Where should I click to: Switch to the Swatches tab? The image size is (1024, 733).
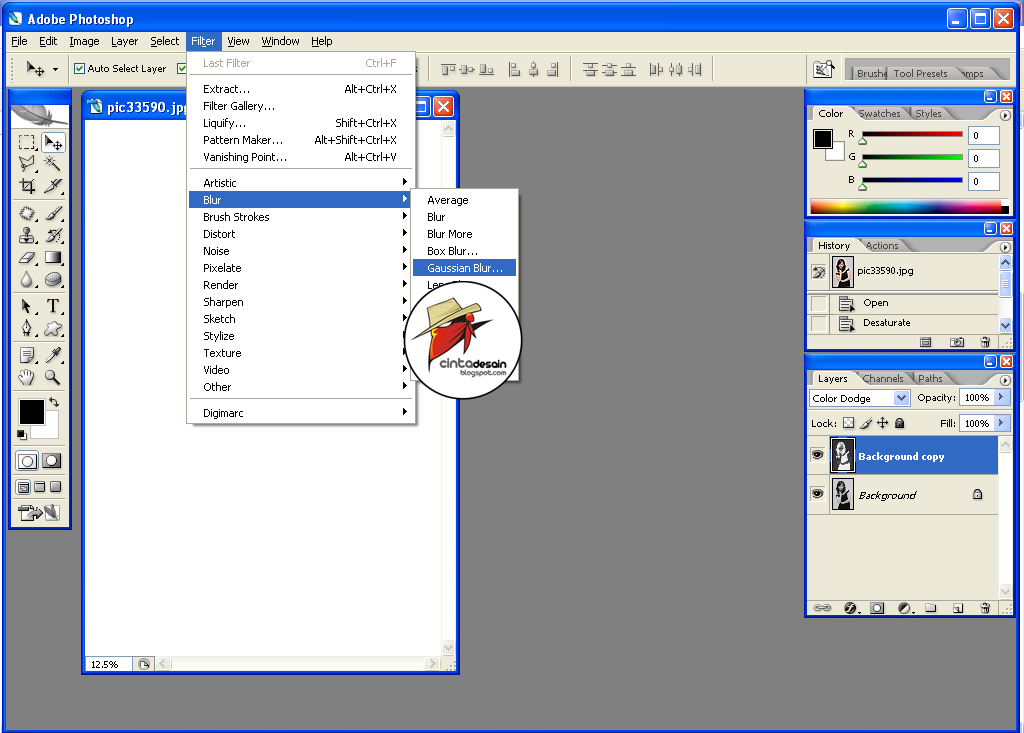pyautogui.click(x=879, y=114)
